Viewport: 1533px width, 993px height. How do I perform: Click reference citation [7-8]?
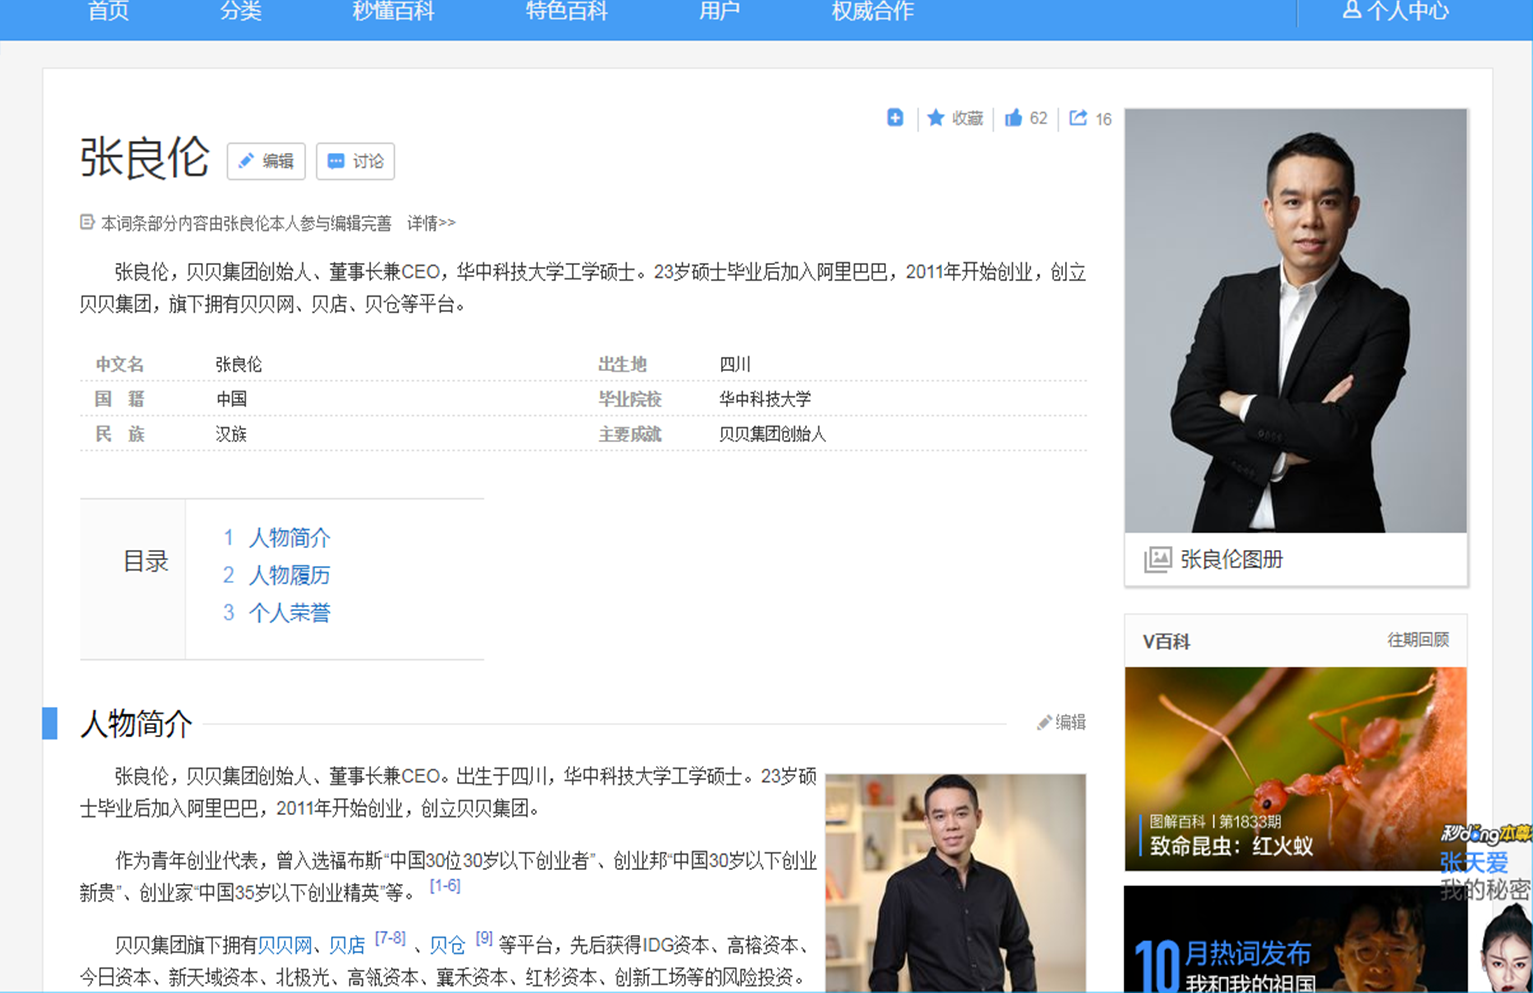390,938
